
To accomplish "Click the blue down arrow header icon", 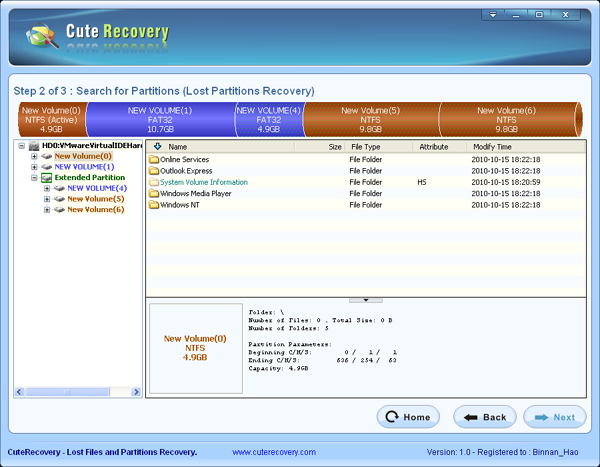I will pyautogui.click(x=157, y=147).
